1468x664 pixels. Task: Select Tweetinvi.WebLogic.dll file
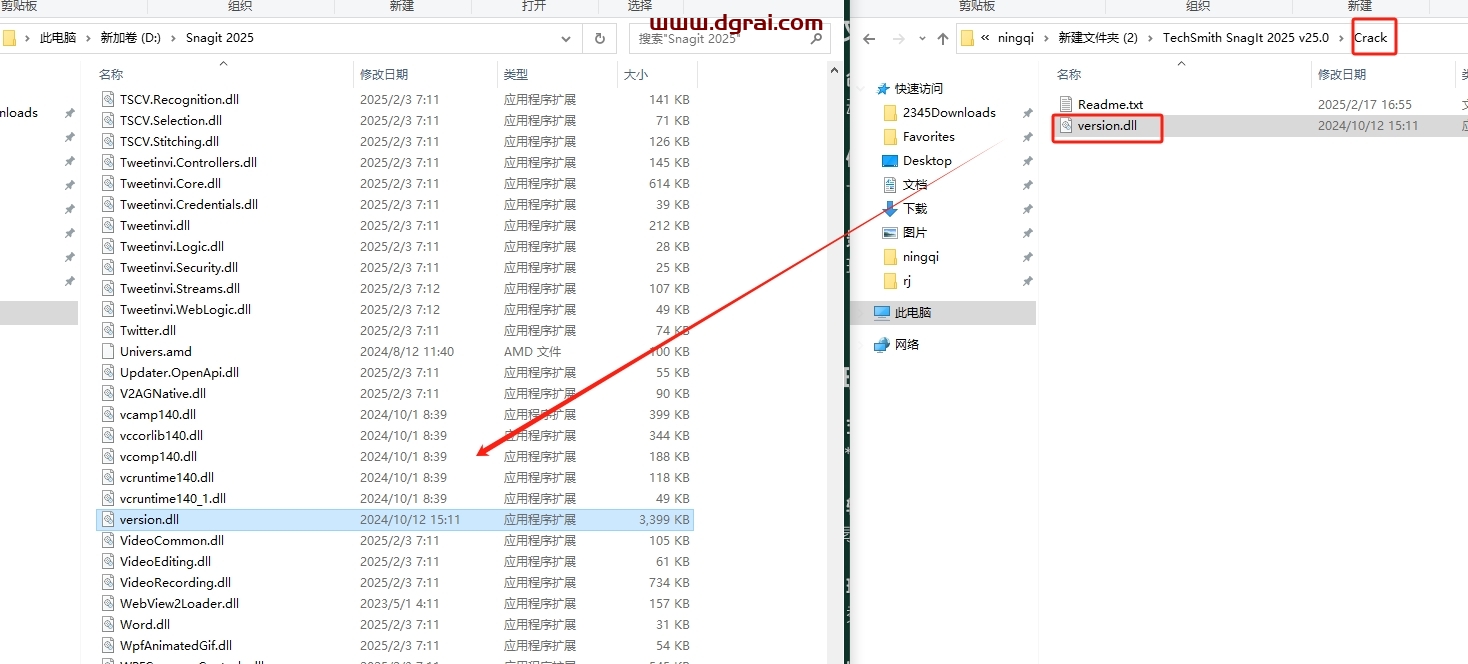coord(185,309)
